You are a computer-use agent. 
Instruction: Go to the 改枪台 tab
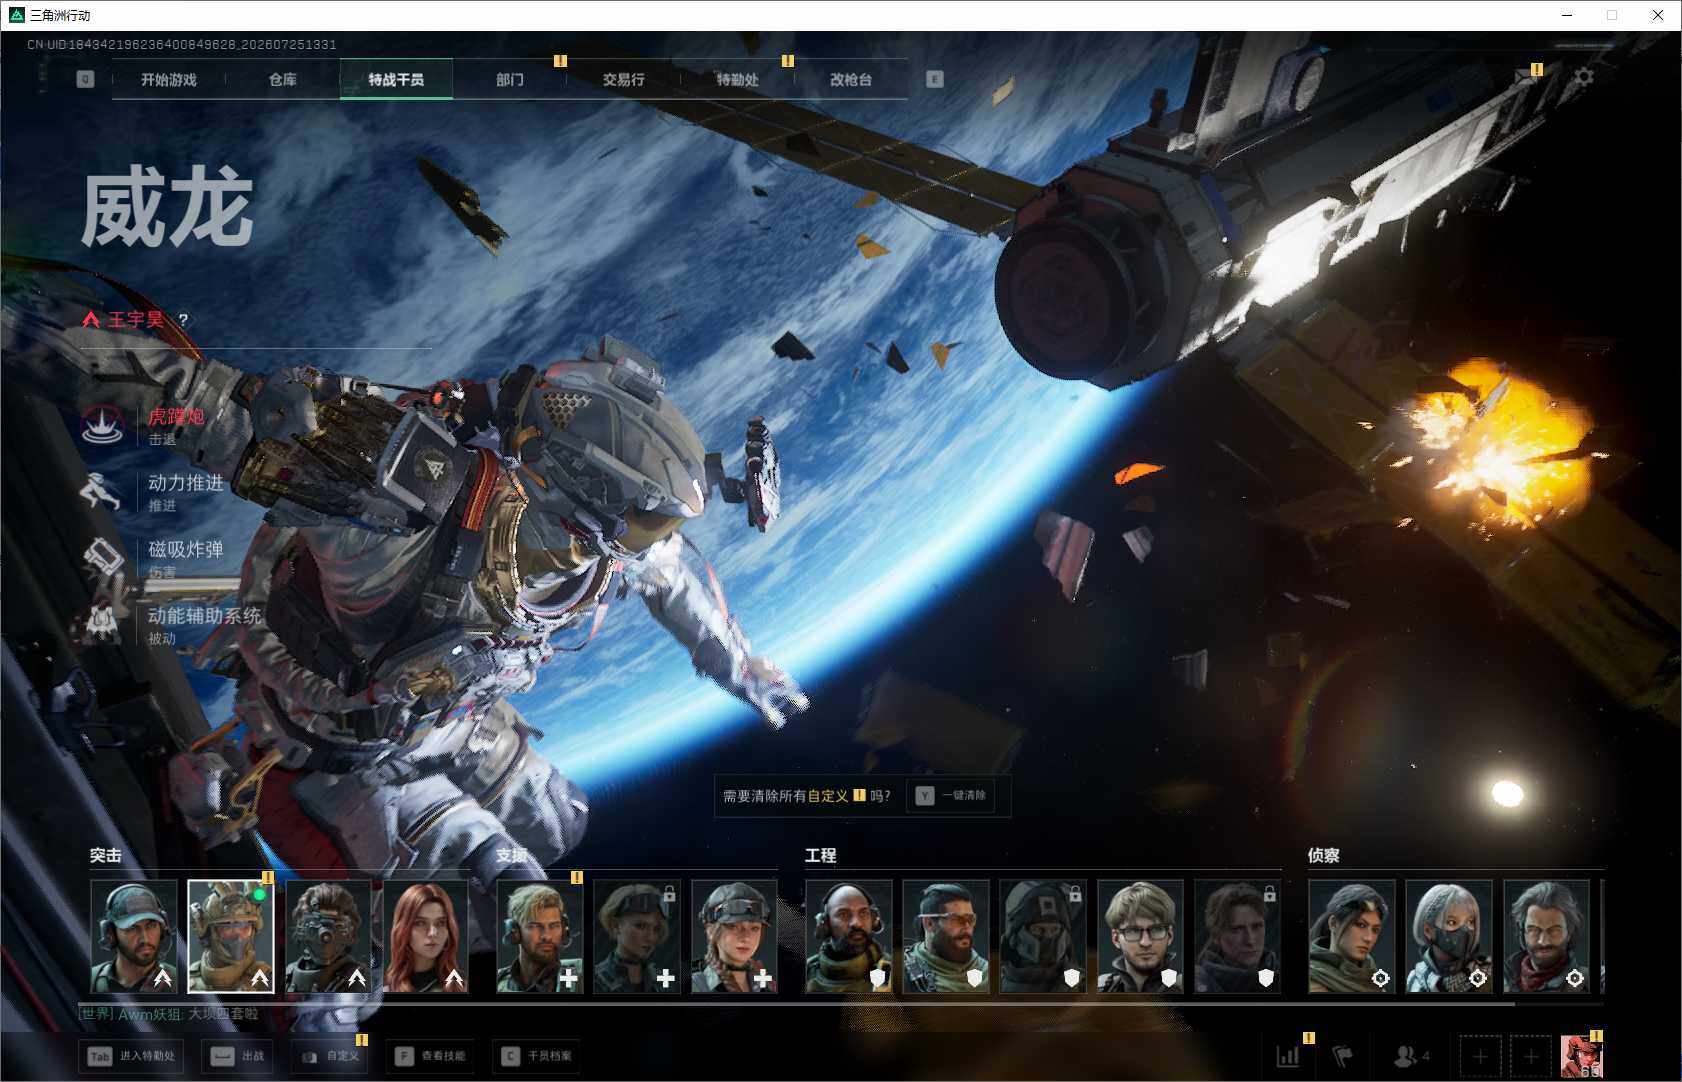tap(851, 79)
